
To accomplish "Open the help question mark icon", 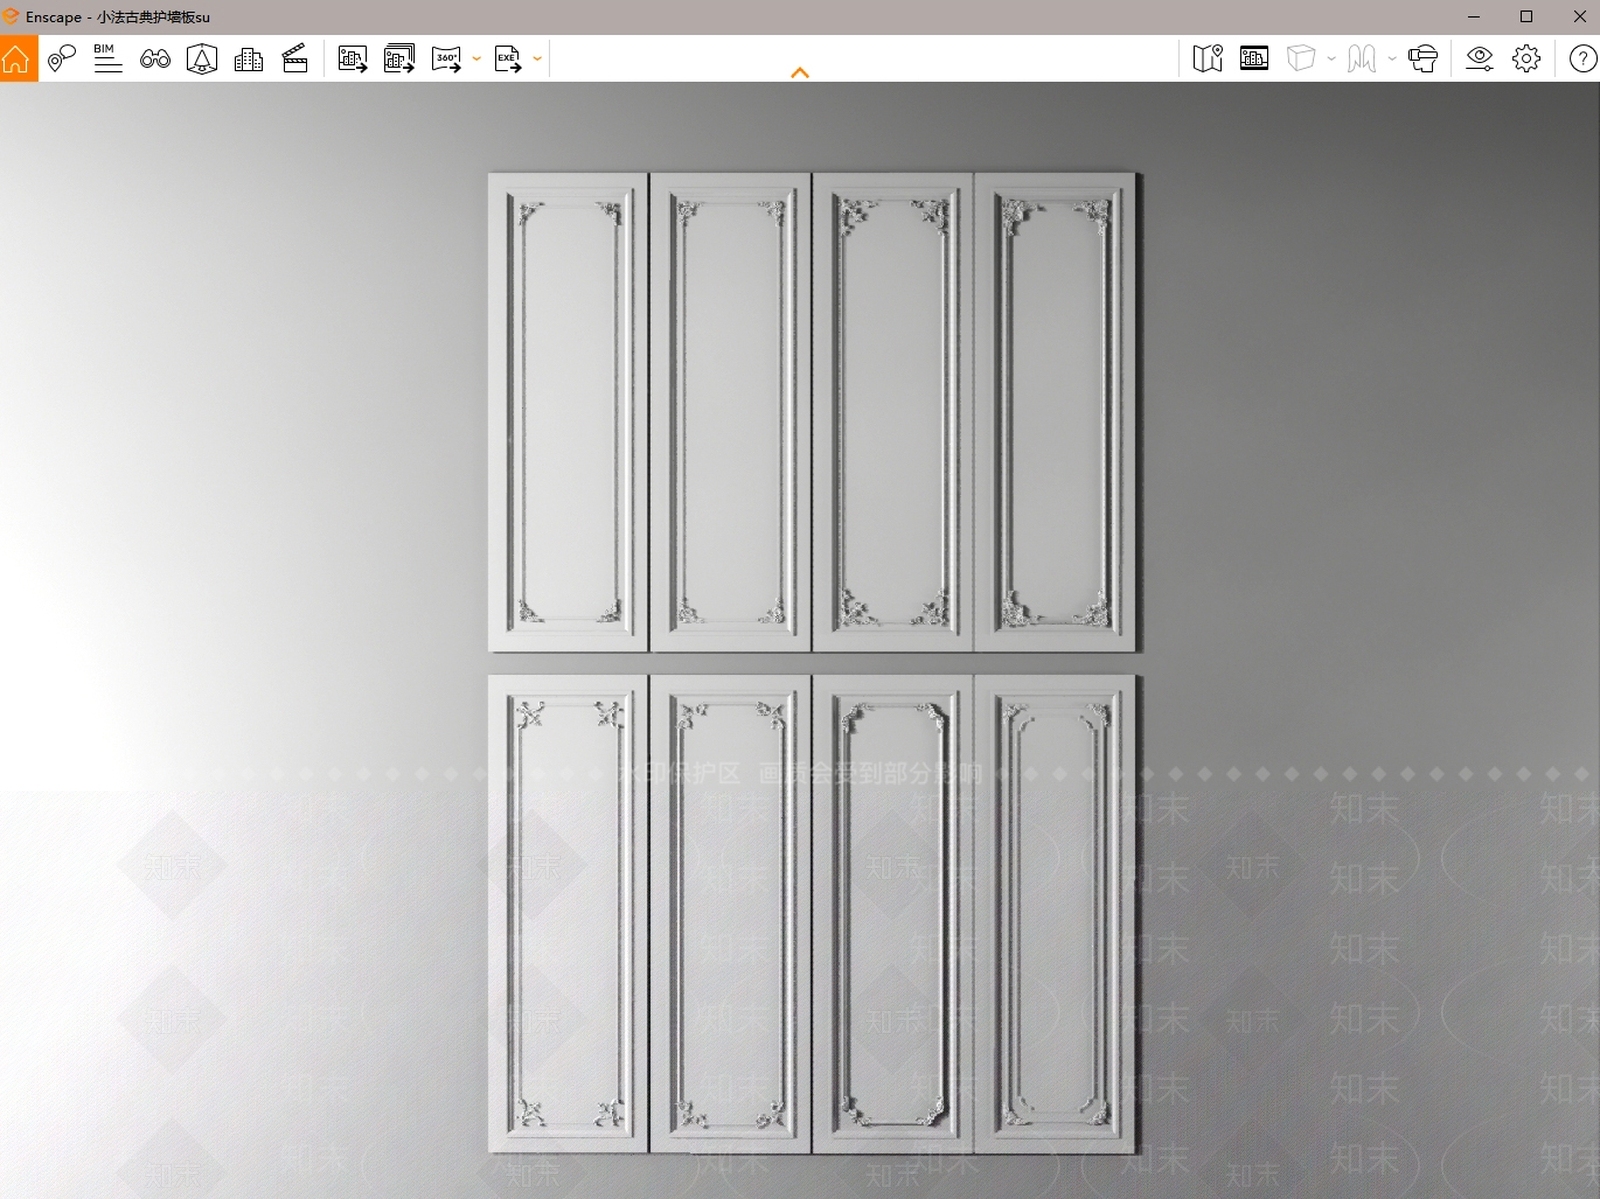I will coord(1582,59).
